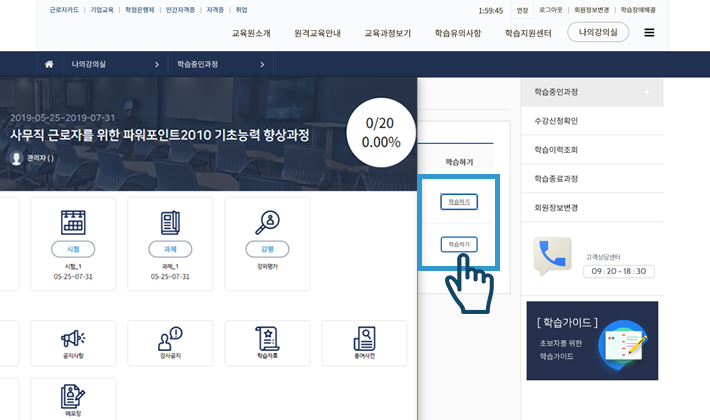Open the 교육원소개 menu
Image resolution: width=710 pixels, height=420 pixels.
(x=251, y=33)
